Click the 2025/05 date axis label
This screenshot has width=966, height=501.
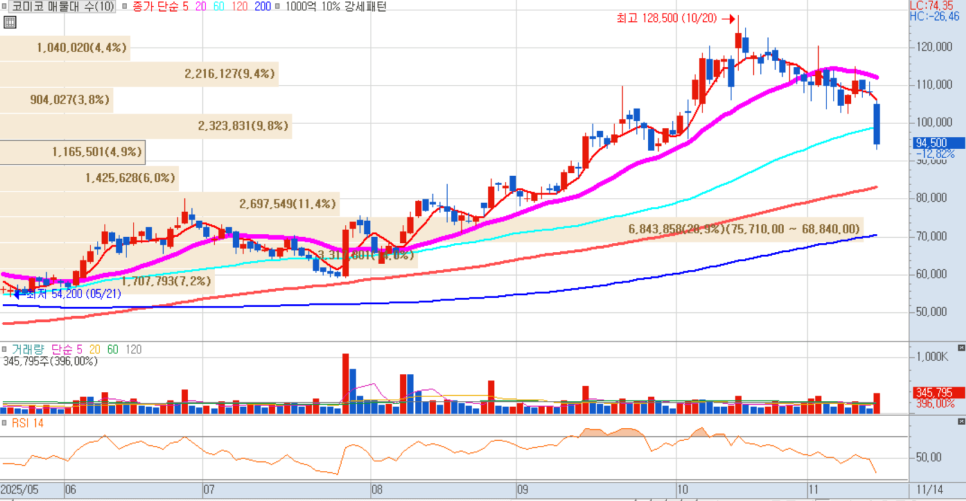19,490
